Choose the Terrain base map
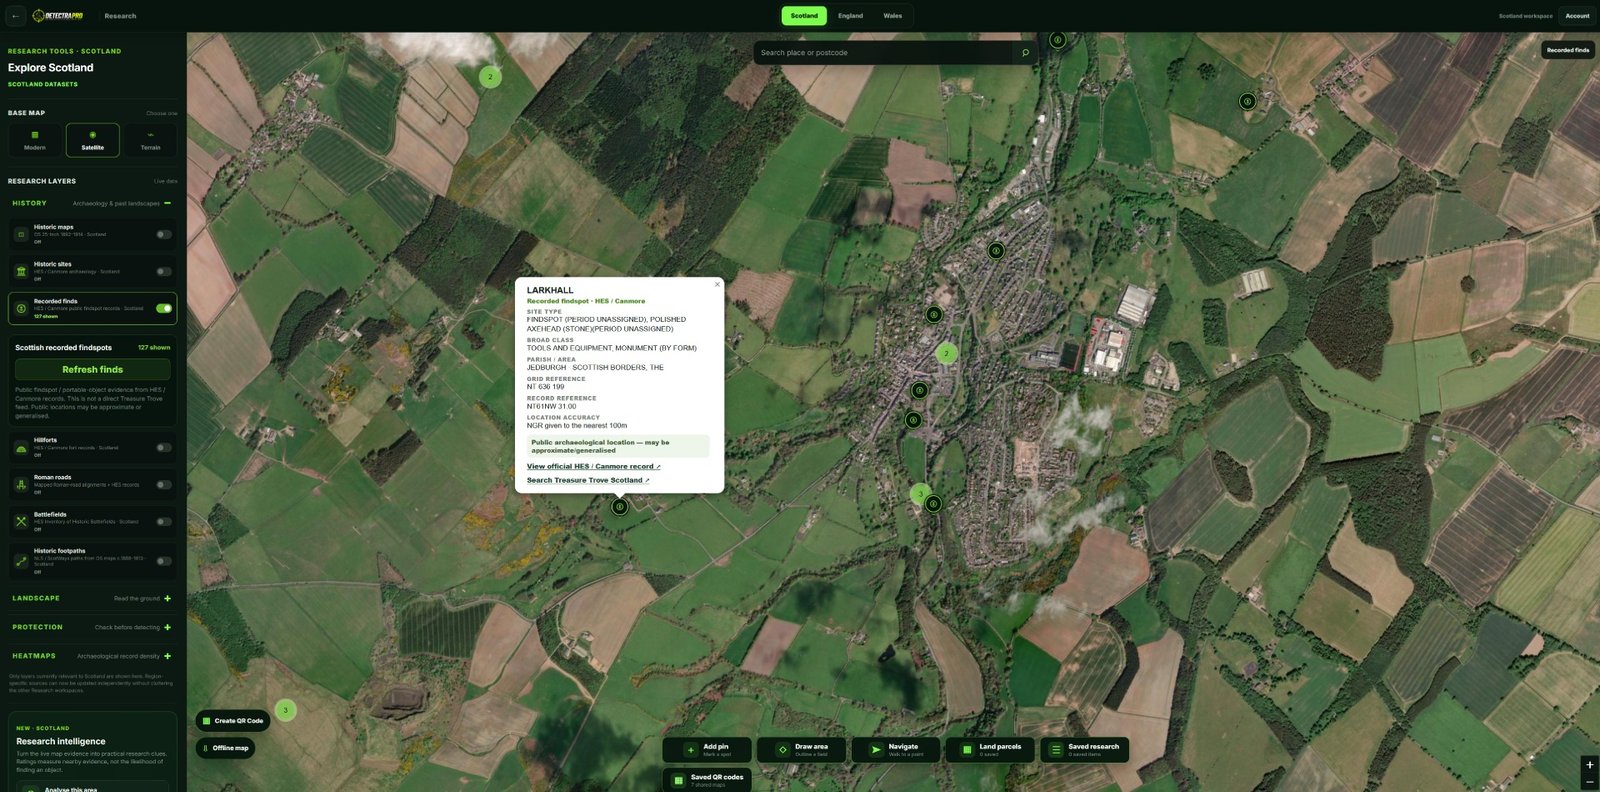The height and width of the screenshot is (792, 1600). tap(151, 140)
